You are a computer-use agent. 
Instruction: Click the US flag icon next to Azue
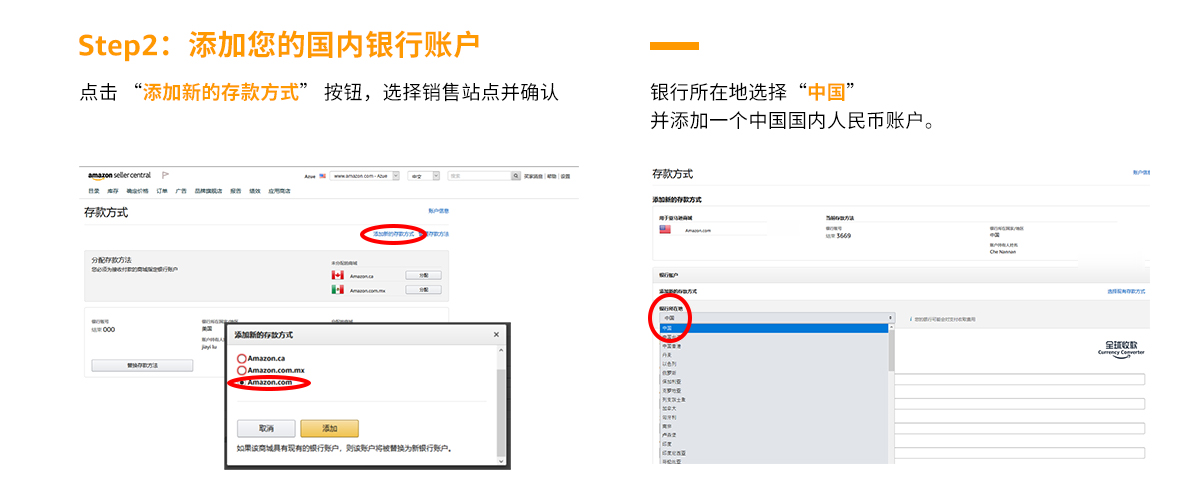tap(323, 176)
